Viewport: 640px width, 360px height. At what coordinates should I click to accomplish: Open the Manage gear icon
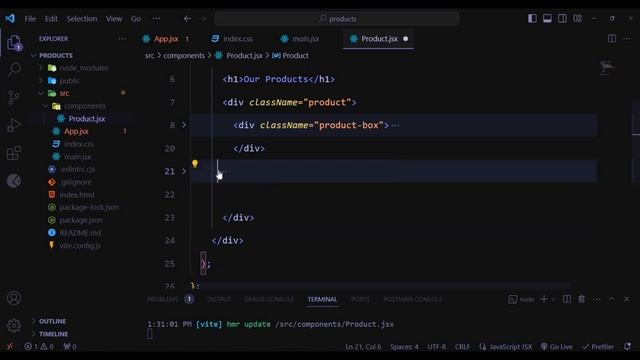[x=14, y=325]
